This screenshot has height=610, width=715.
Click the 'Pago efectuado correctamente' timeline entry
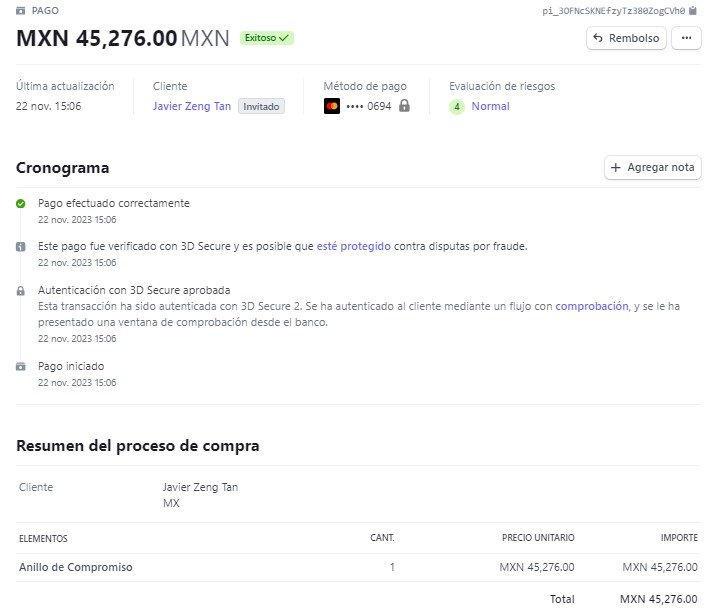(114, 203)
